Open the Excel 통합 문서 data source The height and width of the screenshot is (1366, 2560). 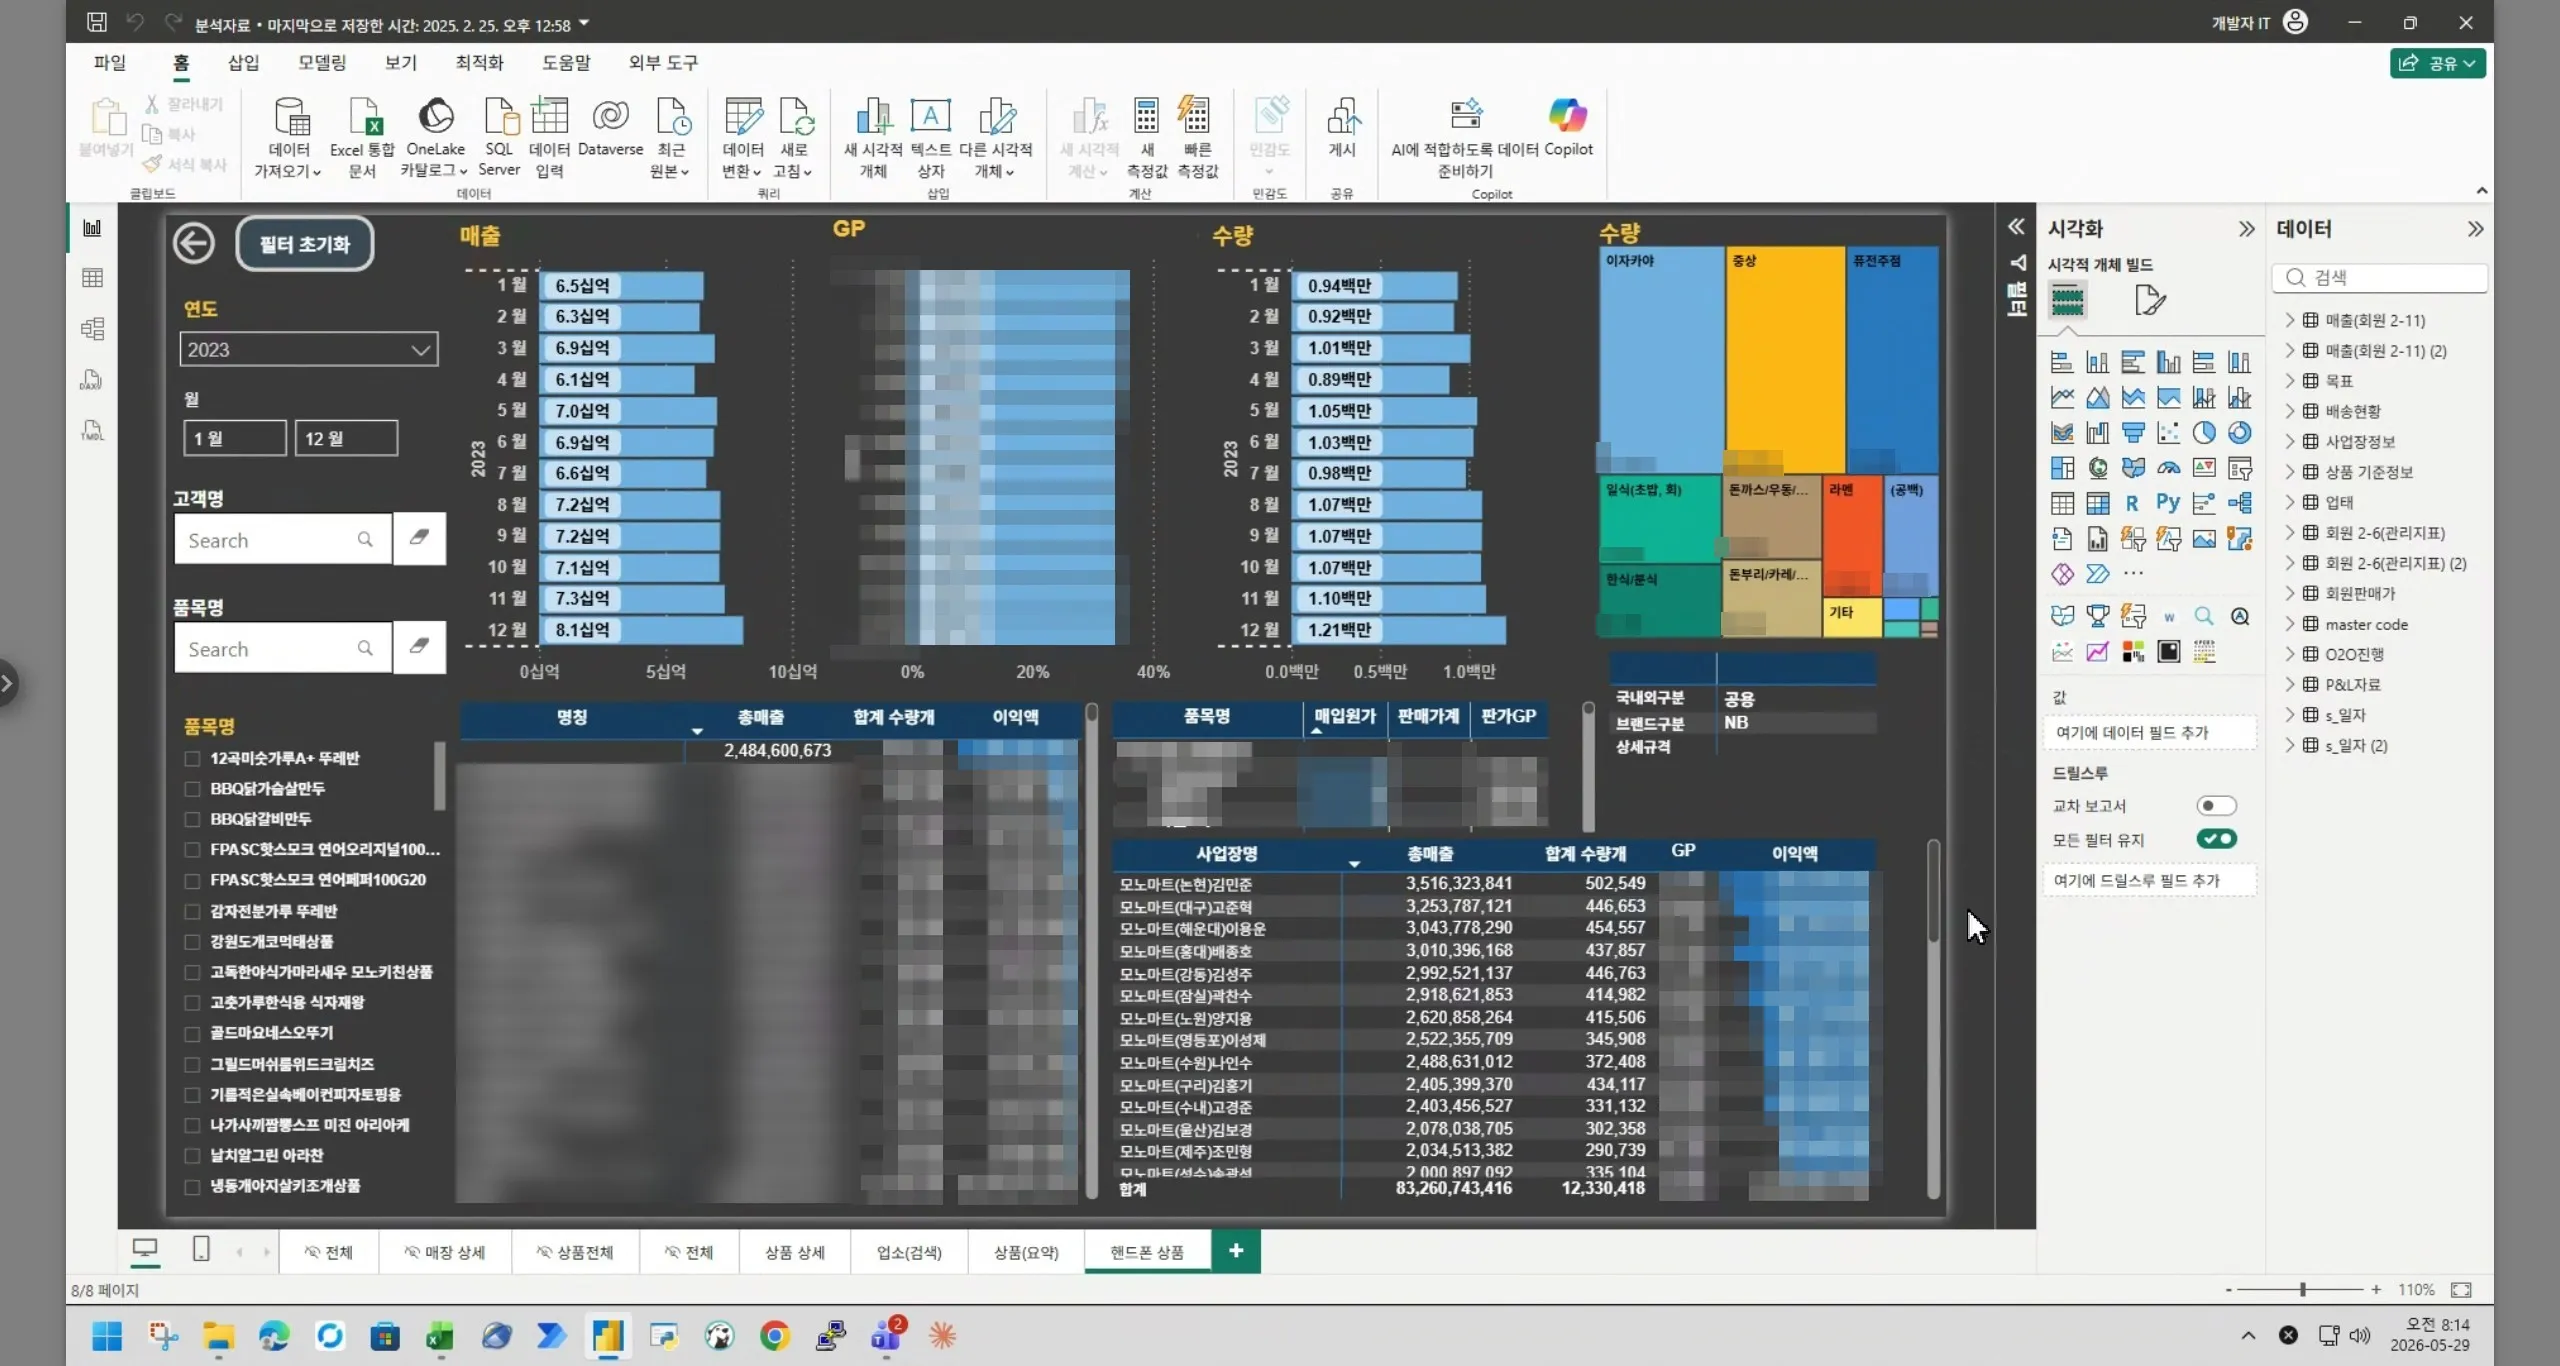[362, 137]
